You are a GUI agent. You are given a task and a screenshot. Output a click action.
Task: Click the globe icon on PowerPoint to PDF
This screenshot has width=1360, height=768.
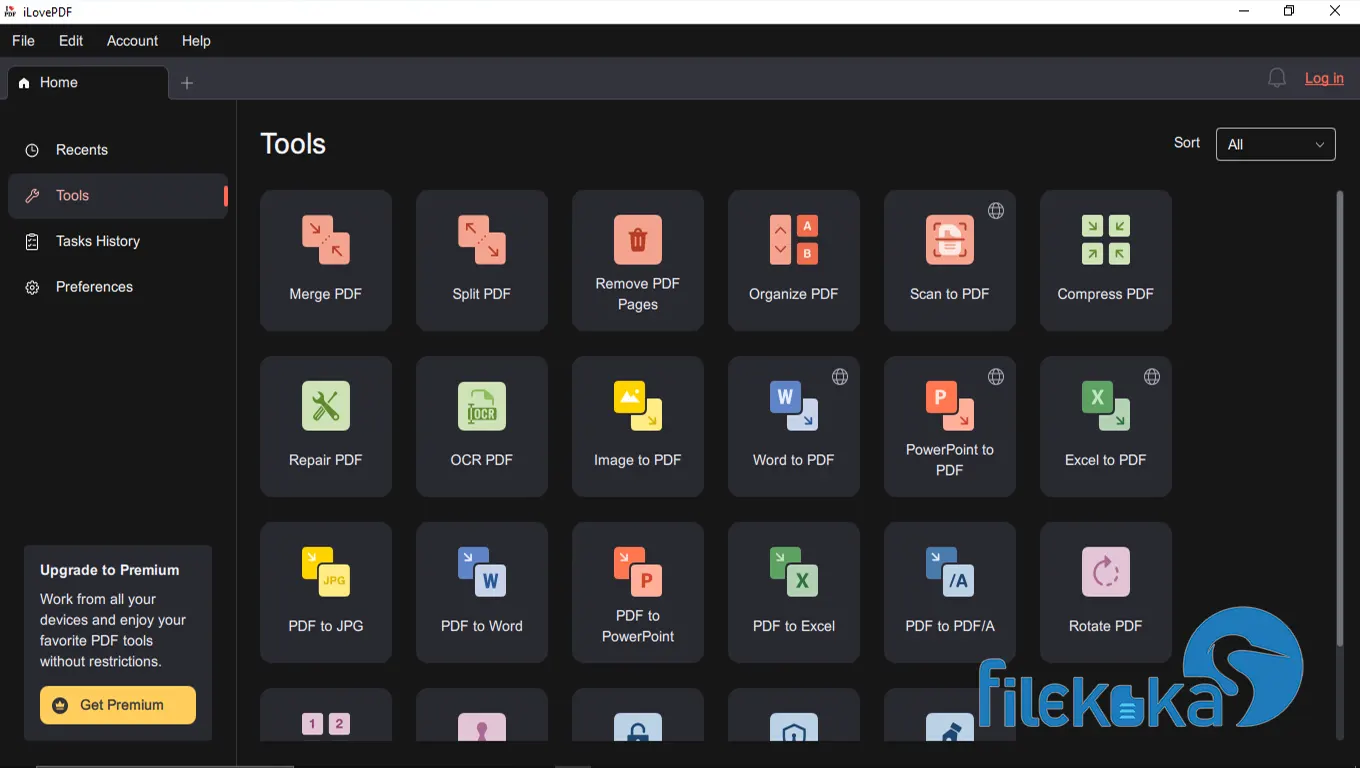996,377
